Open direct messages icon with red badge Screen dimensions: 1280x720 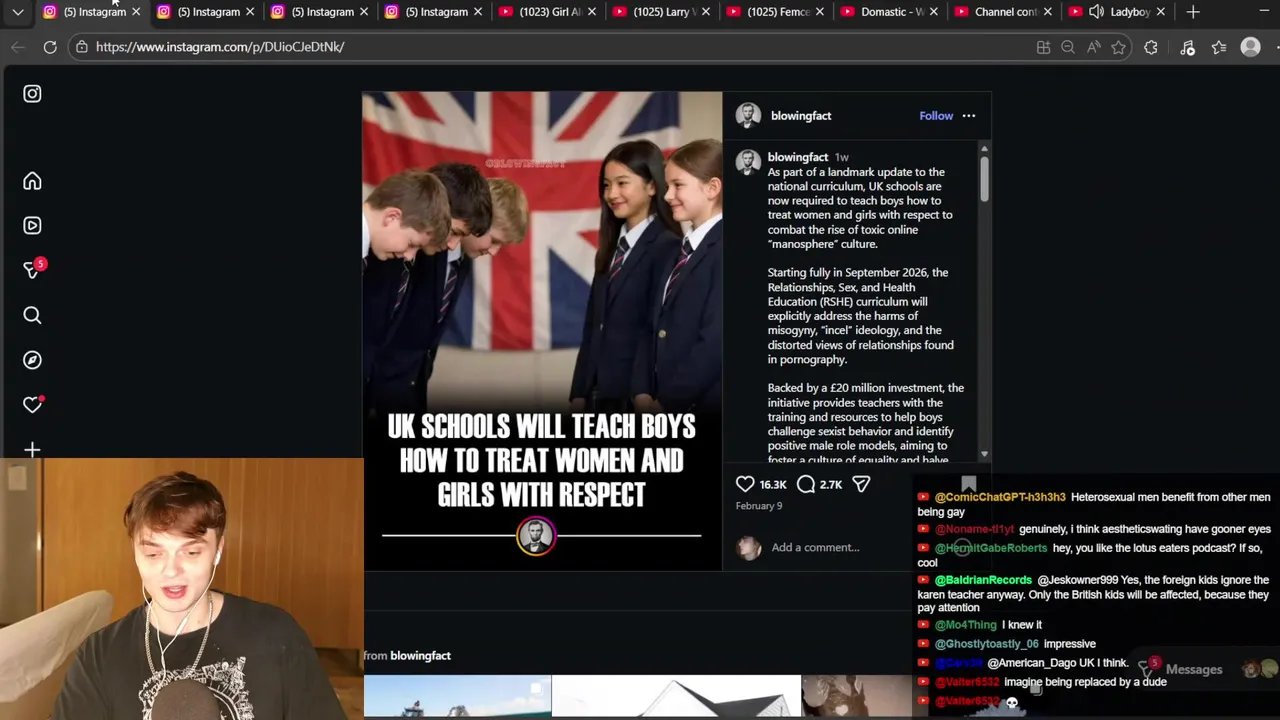[33, 269]
